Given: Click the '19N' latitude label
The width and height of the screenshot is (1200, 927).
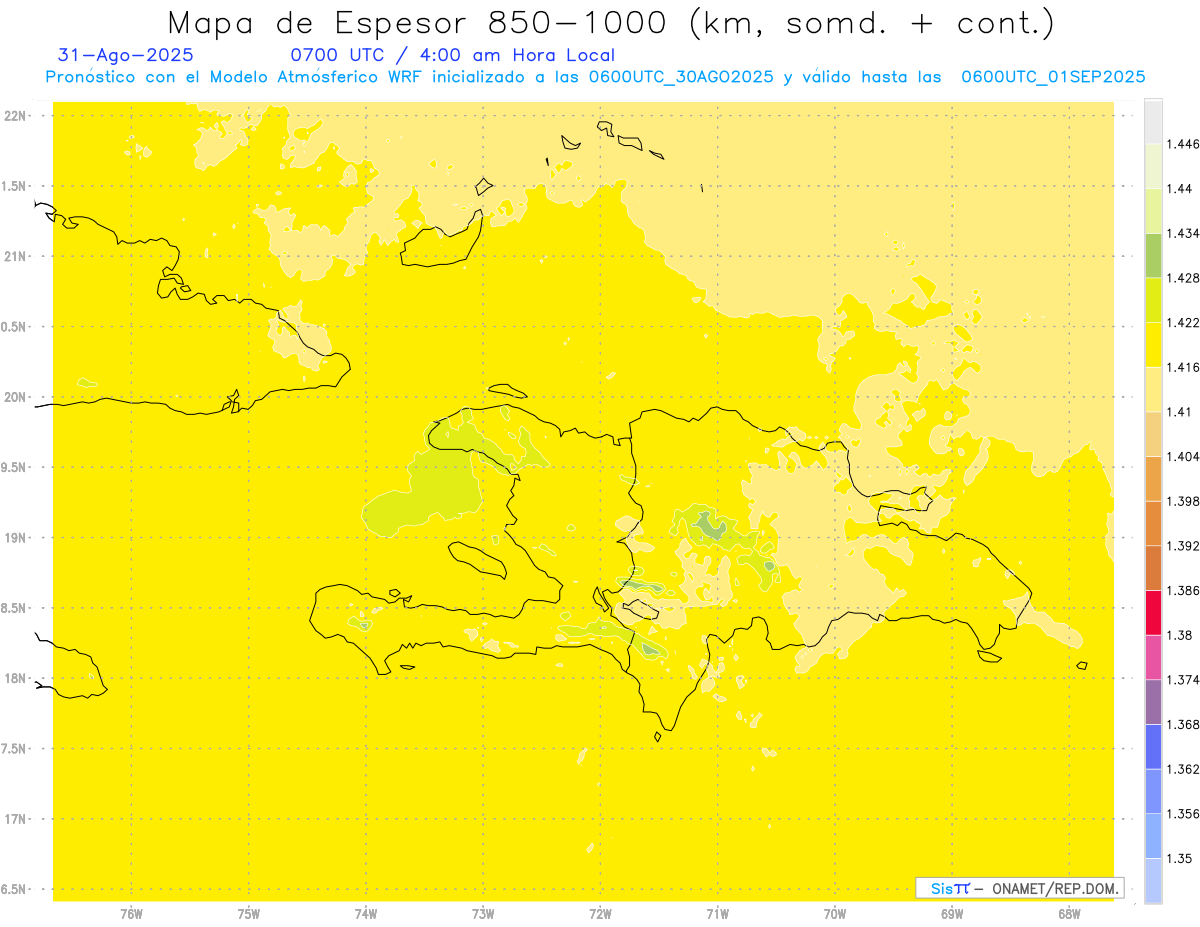Looking at the screenshot, I should 16,537.
